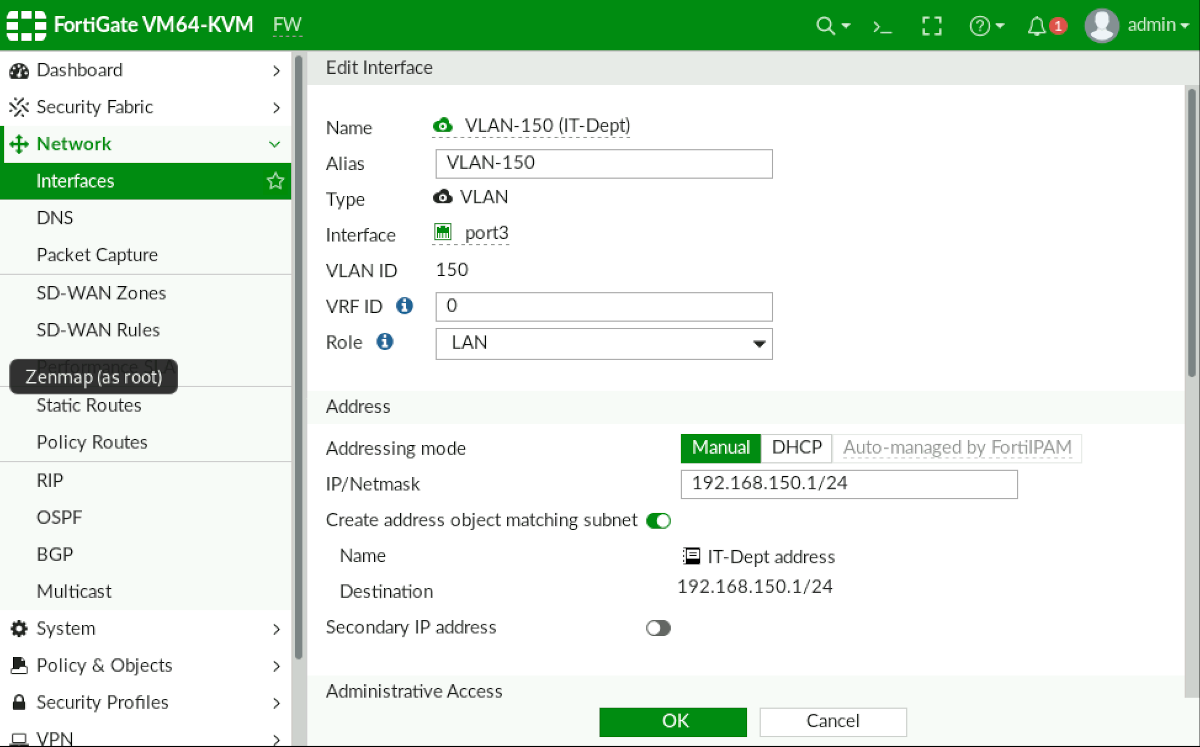The width and height of the screenshot is (1200, 747).
Task: Click the FortiGate grid logo
Action: [27, 25]
